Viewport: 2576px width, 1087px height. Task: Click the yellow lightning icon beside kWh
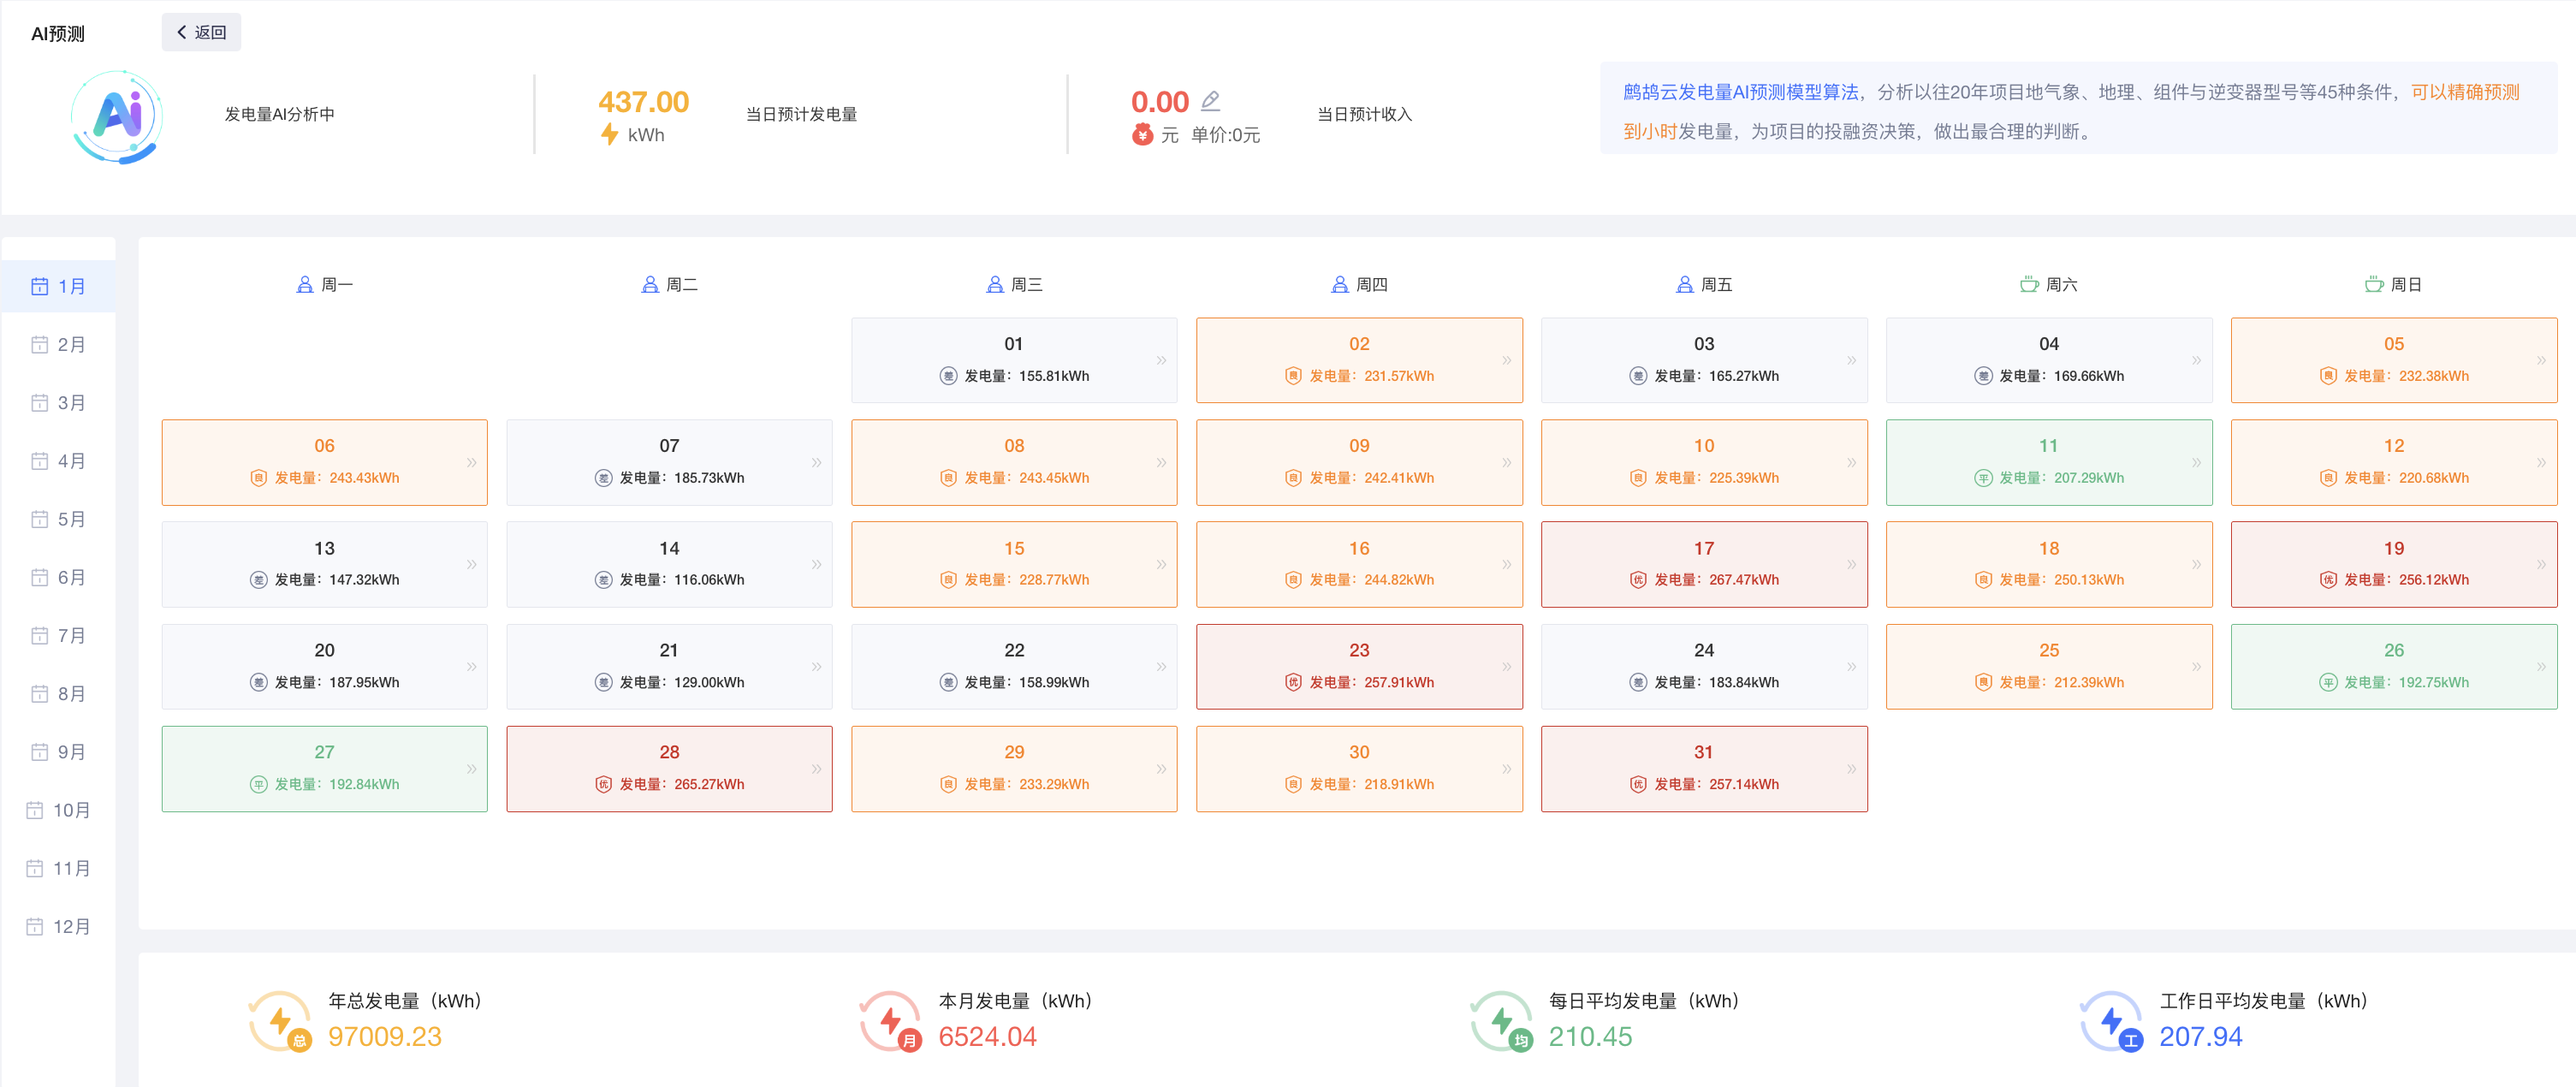click(609, 134)
